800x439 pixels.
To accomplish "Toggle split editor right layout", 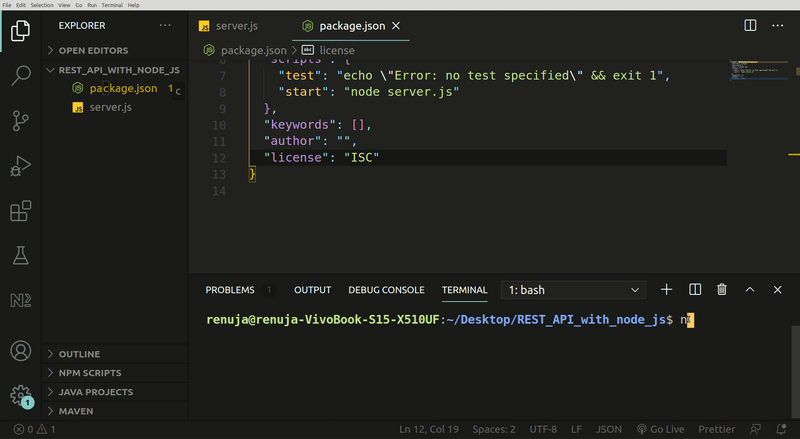I will pos(750,24).
